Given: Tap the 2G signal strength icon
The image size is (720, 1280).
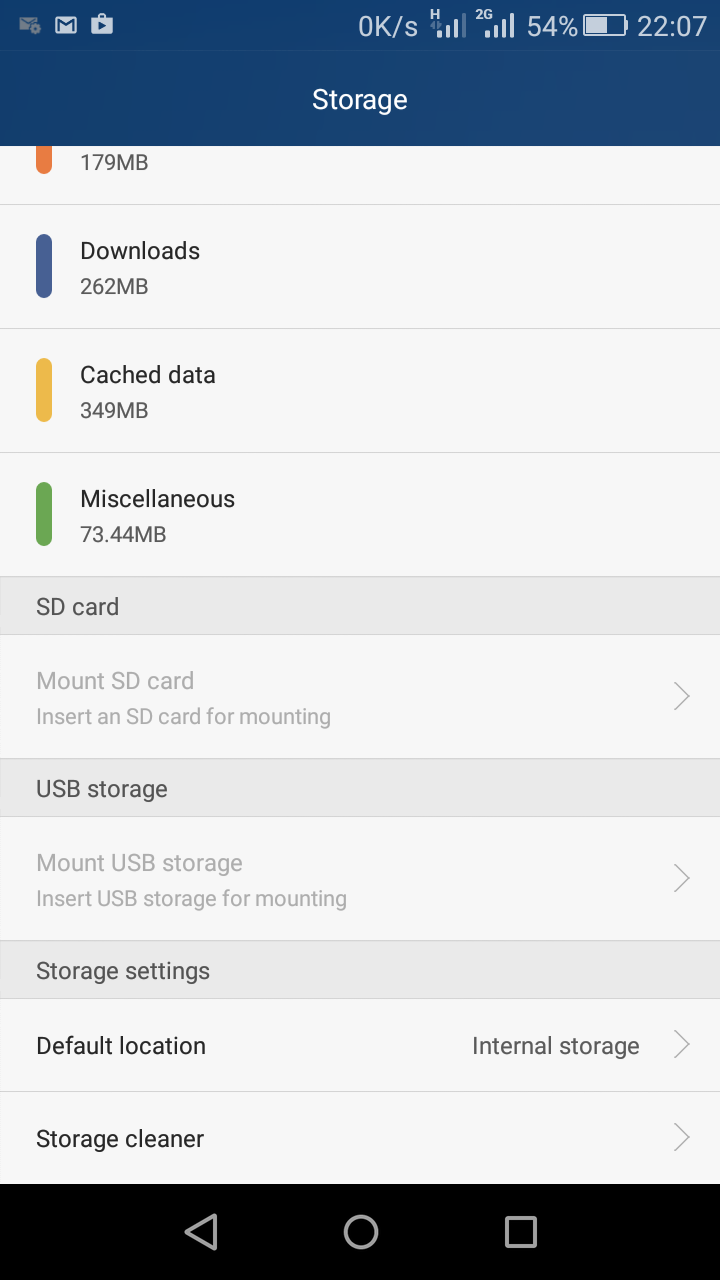Looking at the screenshot, I should pos(497,24).
